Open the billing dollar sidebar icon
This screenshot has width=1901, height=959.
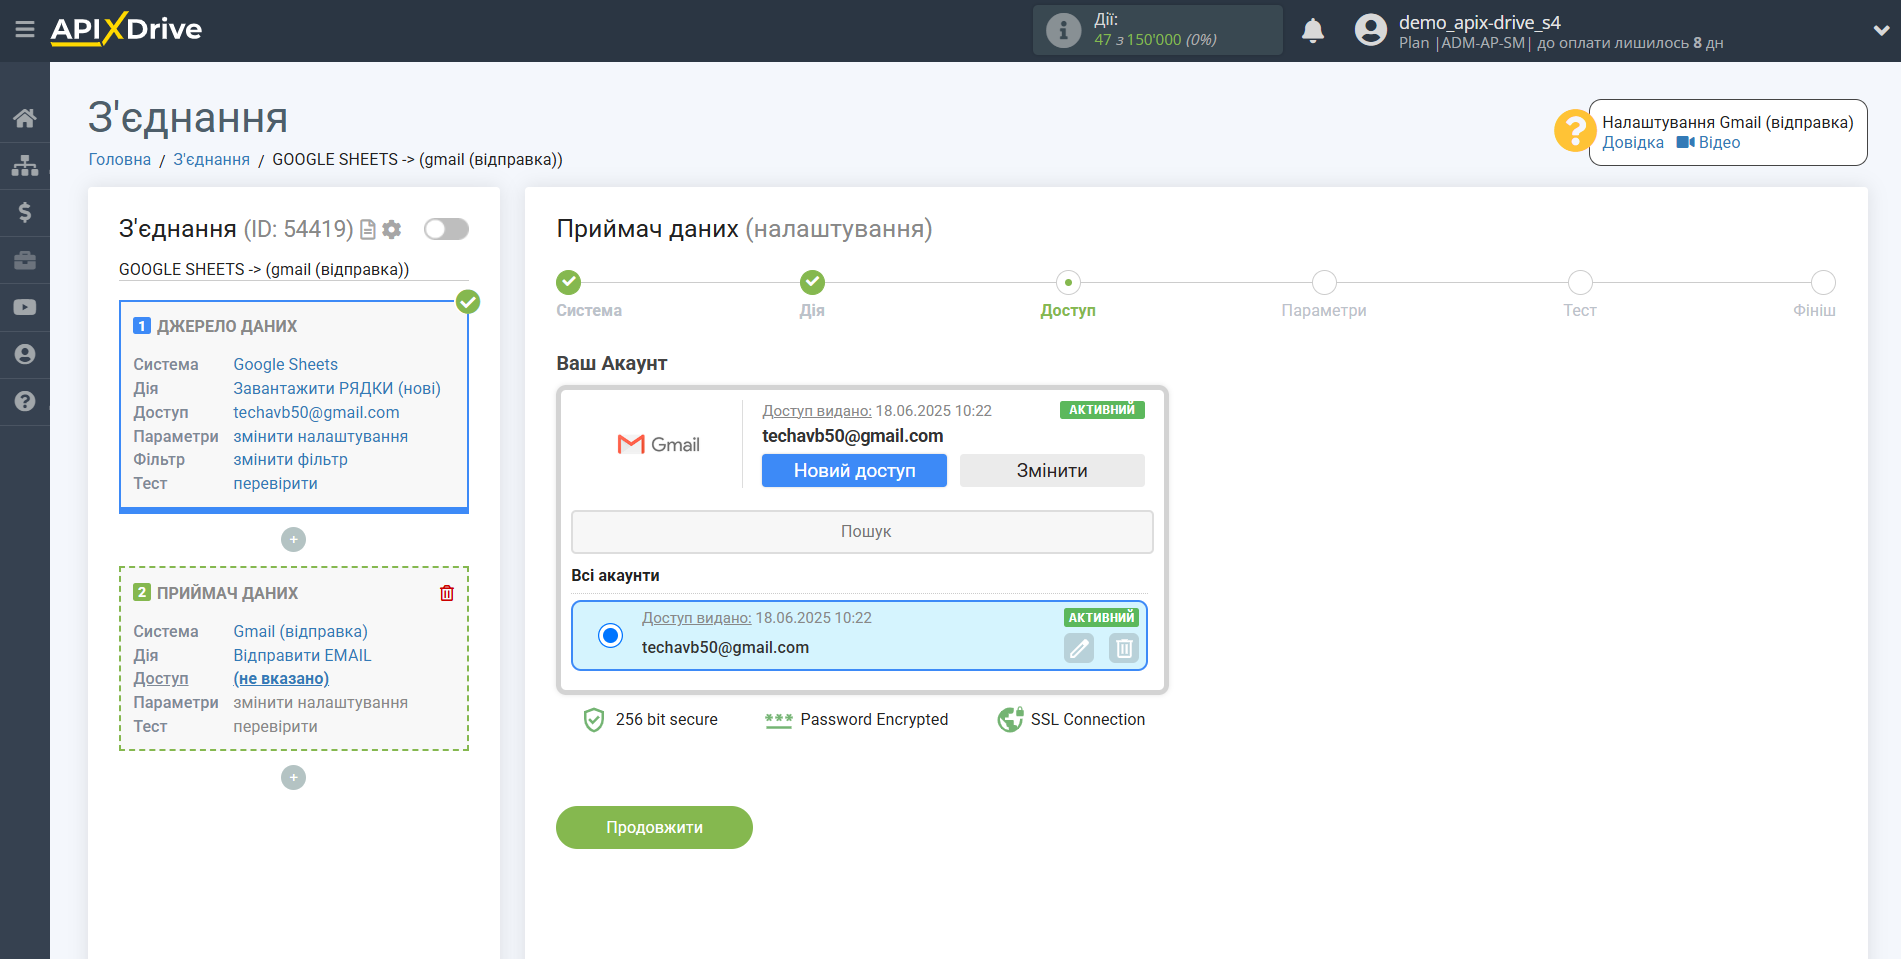(25, 212)
